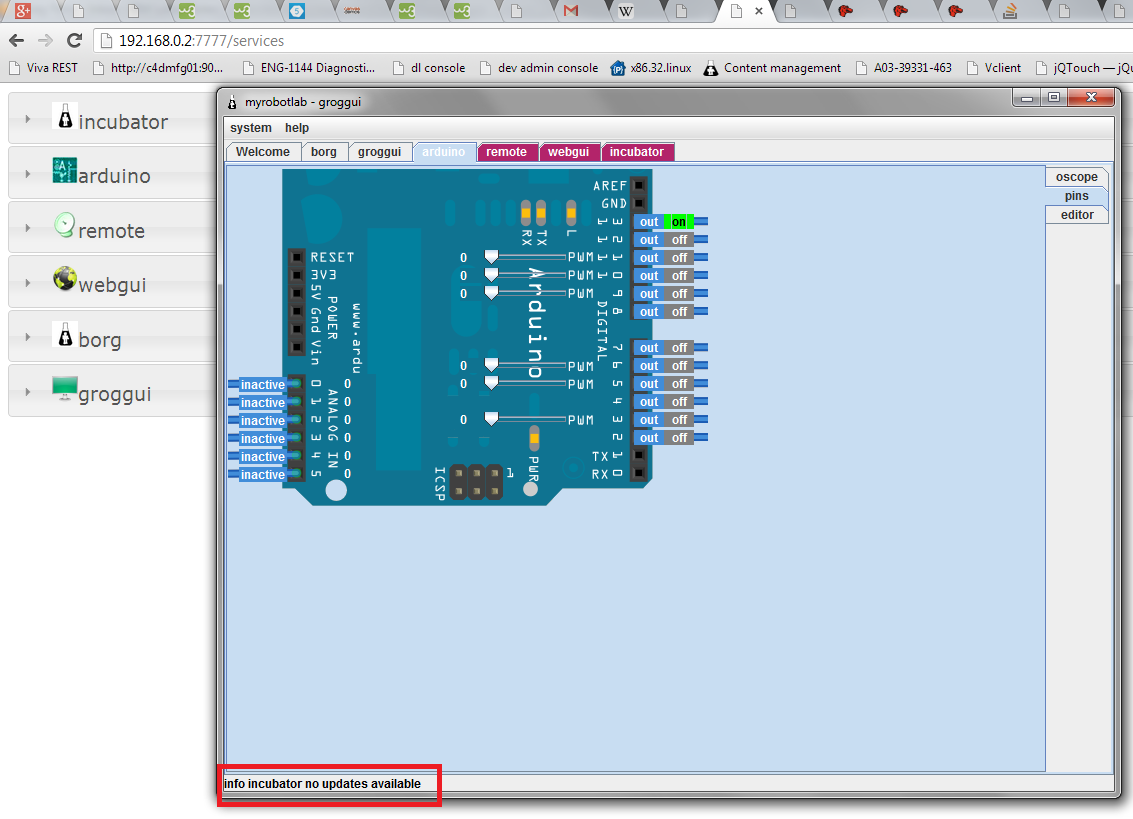
Task: Click the incubator flask icon in the sidebar
Action: [65, 116]
